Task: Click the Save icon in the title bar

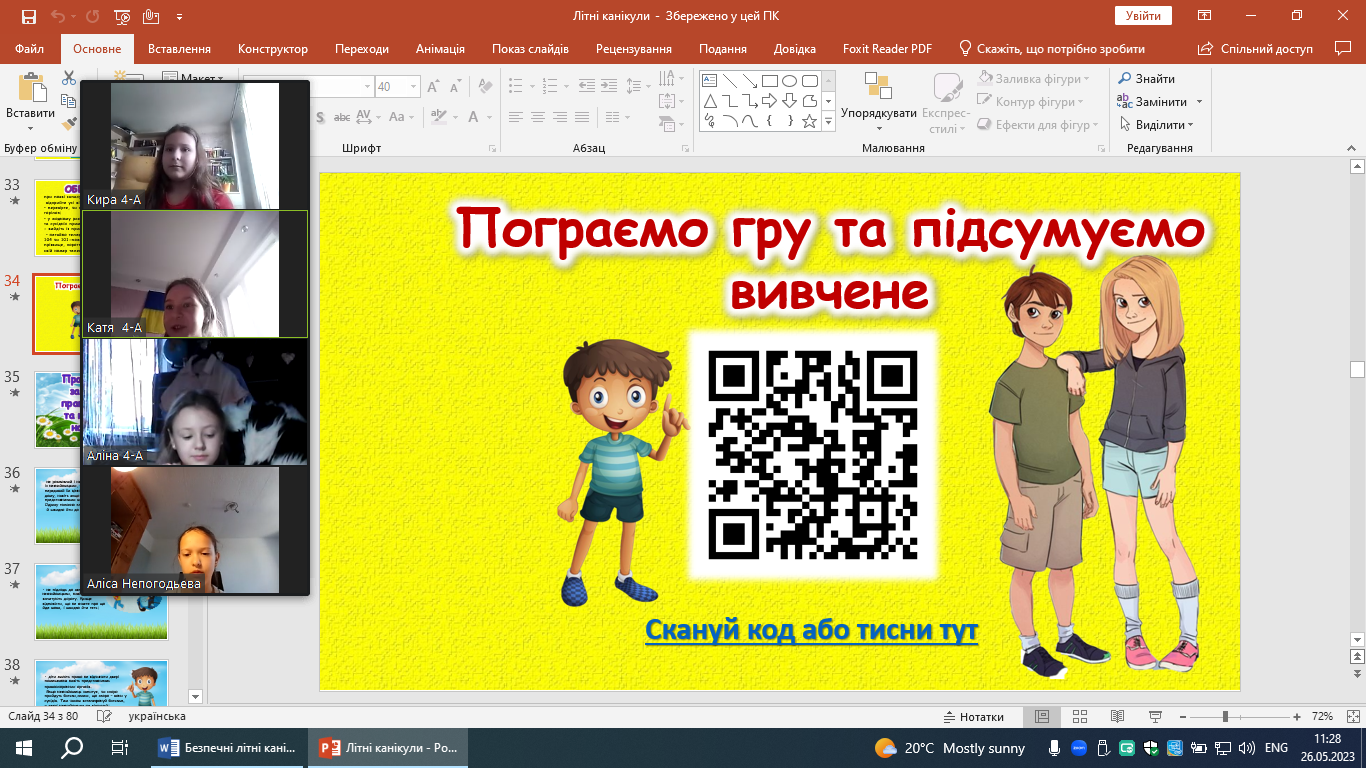Action: 28,17
